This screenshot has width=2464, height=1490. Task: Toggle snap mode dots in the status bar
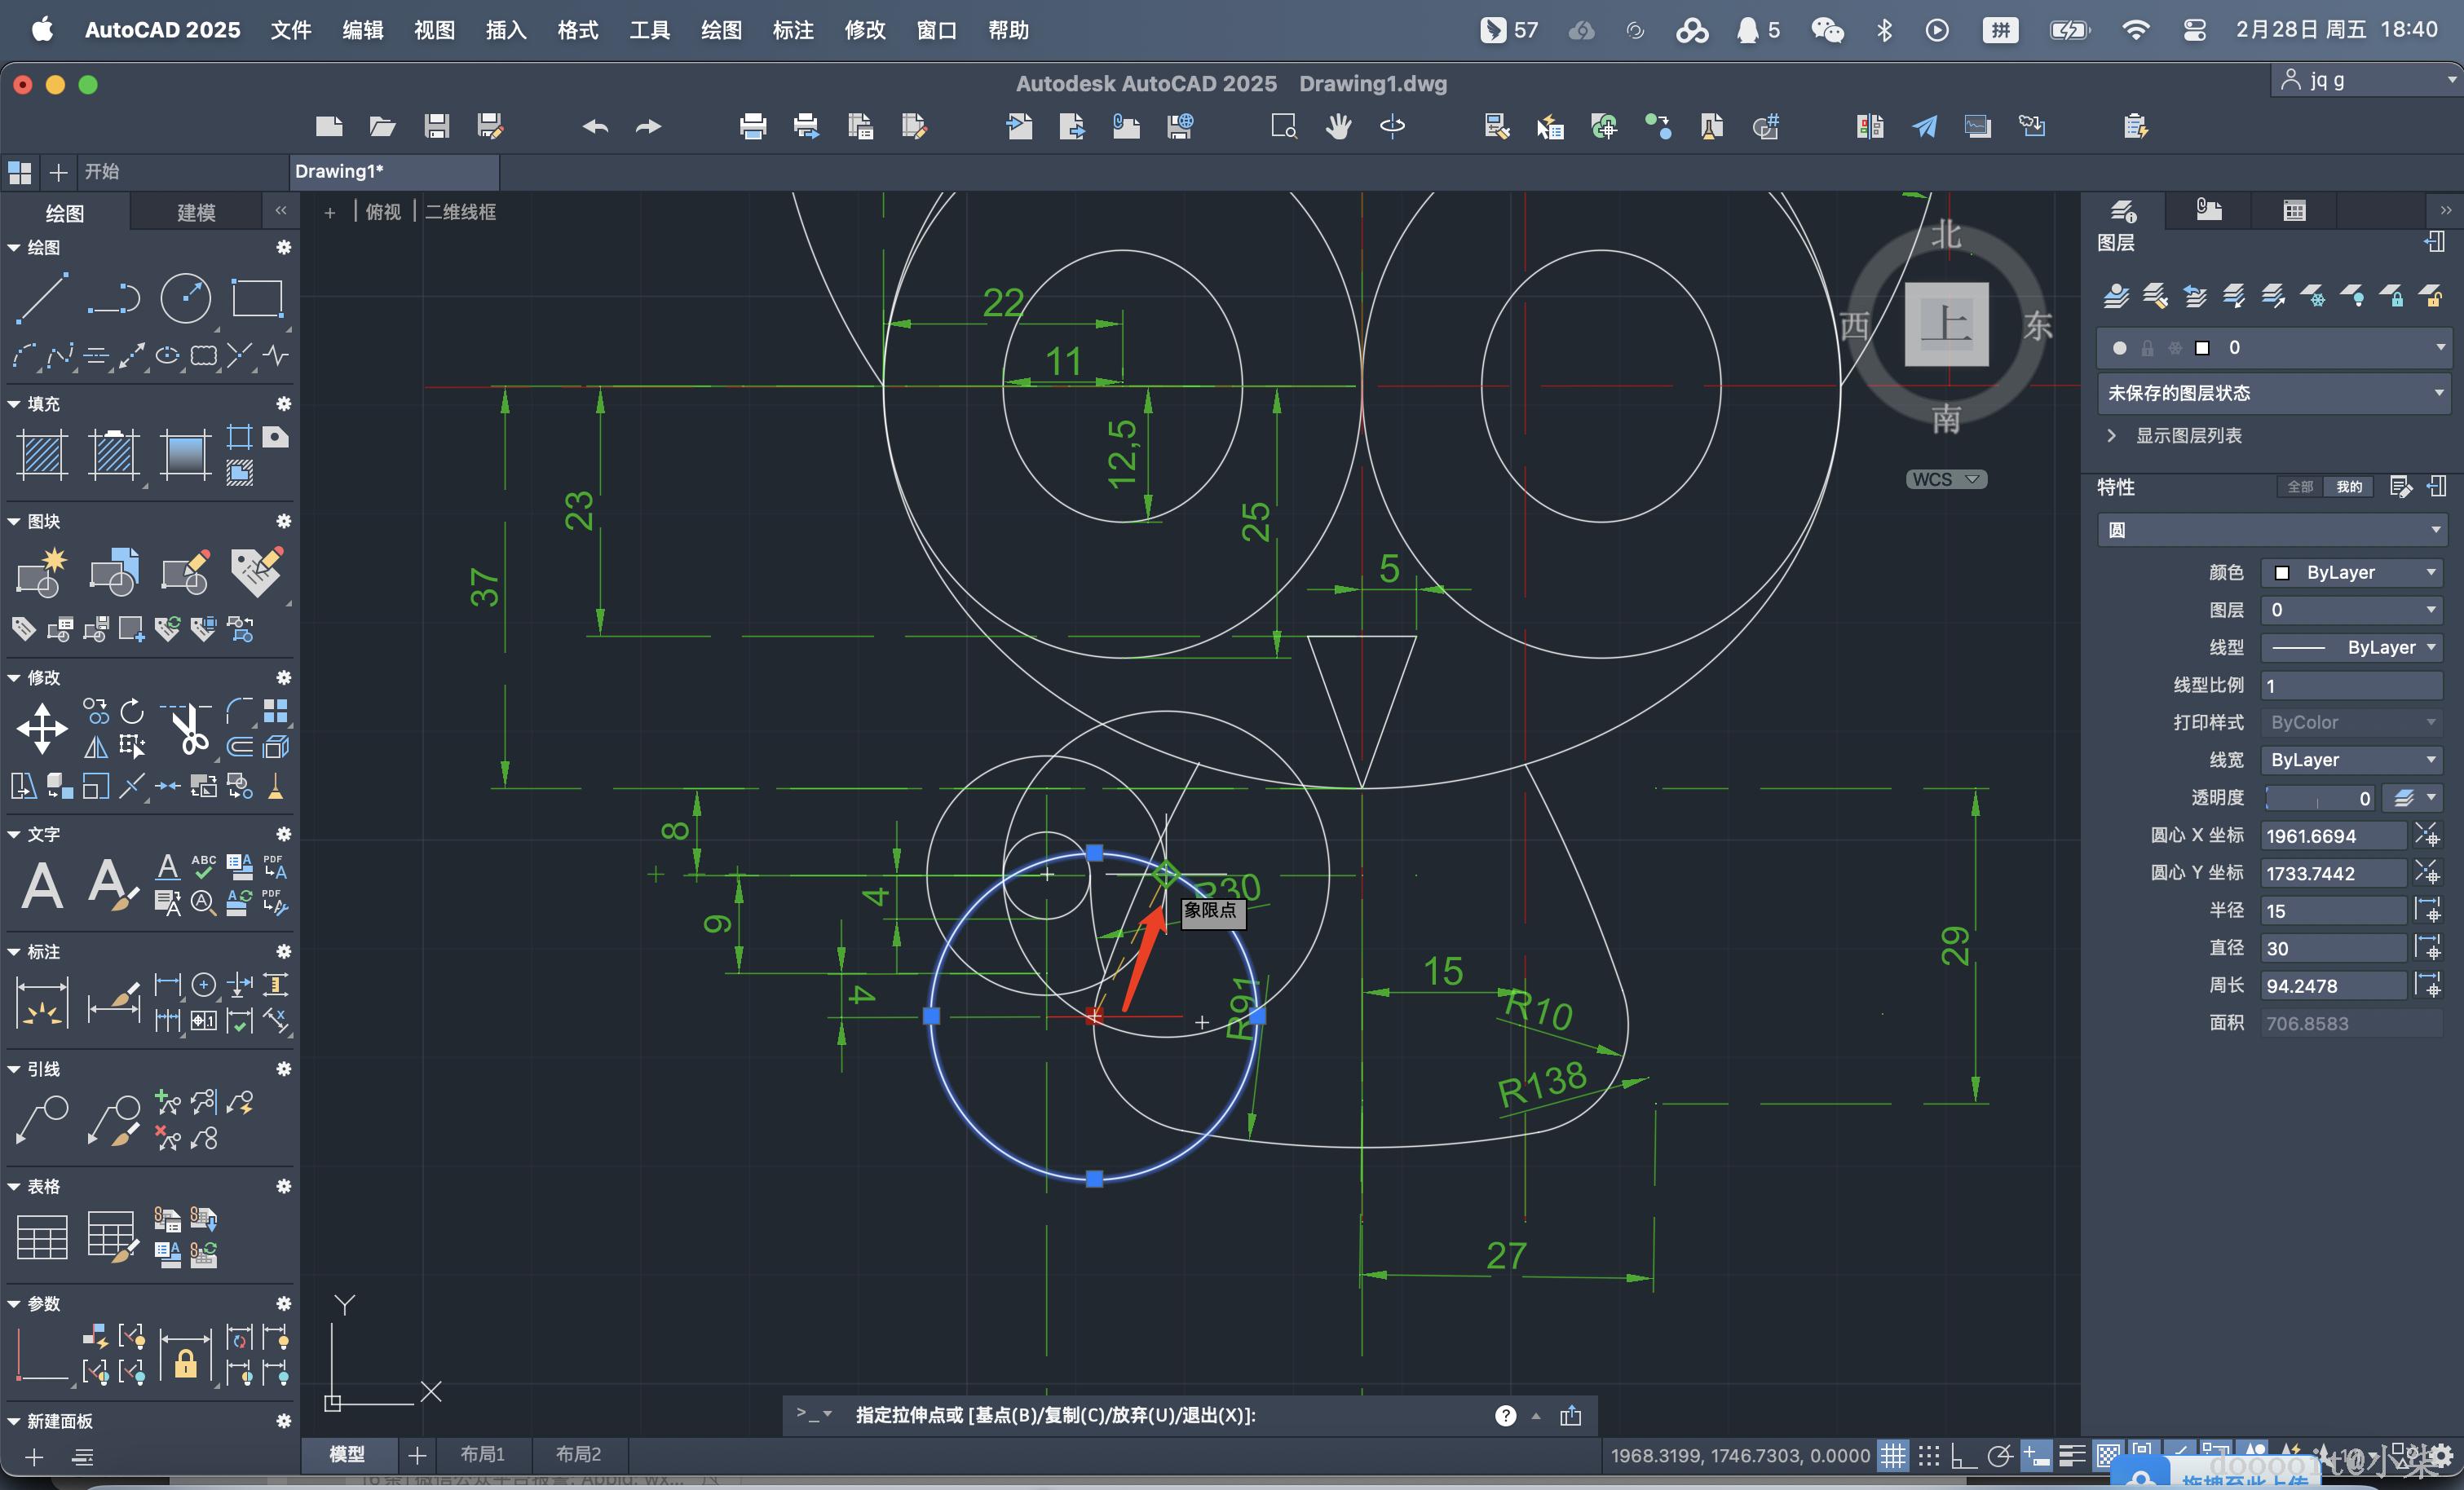click(1929, 1456)
